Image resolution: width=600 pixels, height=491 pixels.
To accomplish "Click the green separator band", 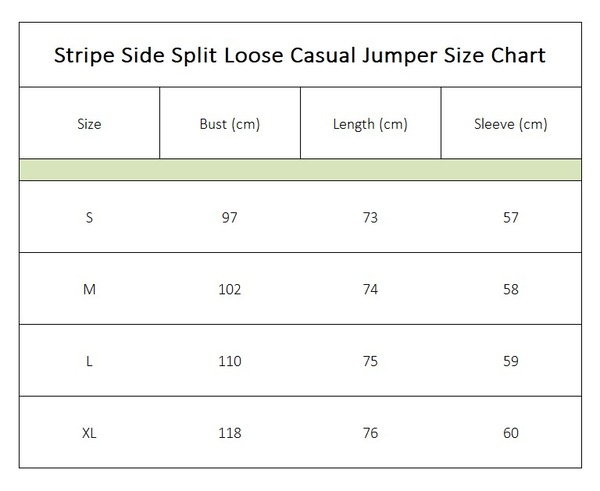I will point(300,170).
